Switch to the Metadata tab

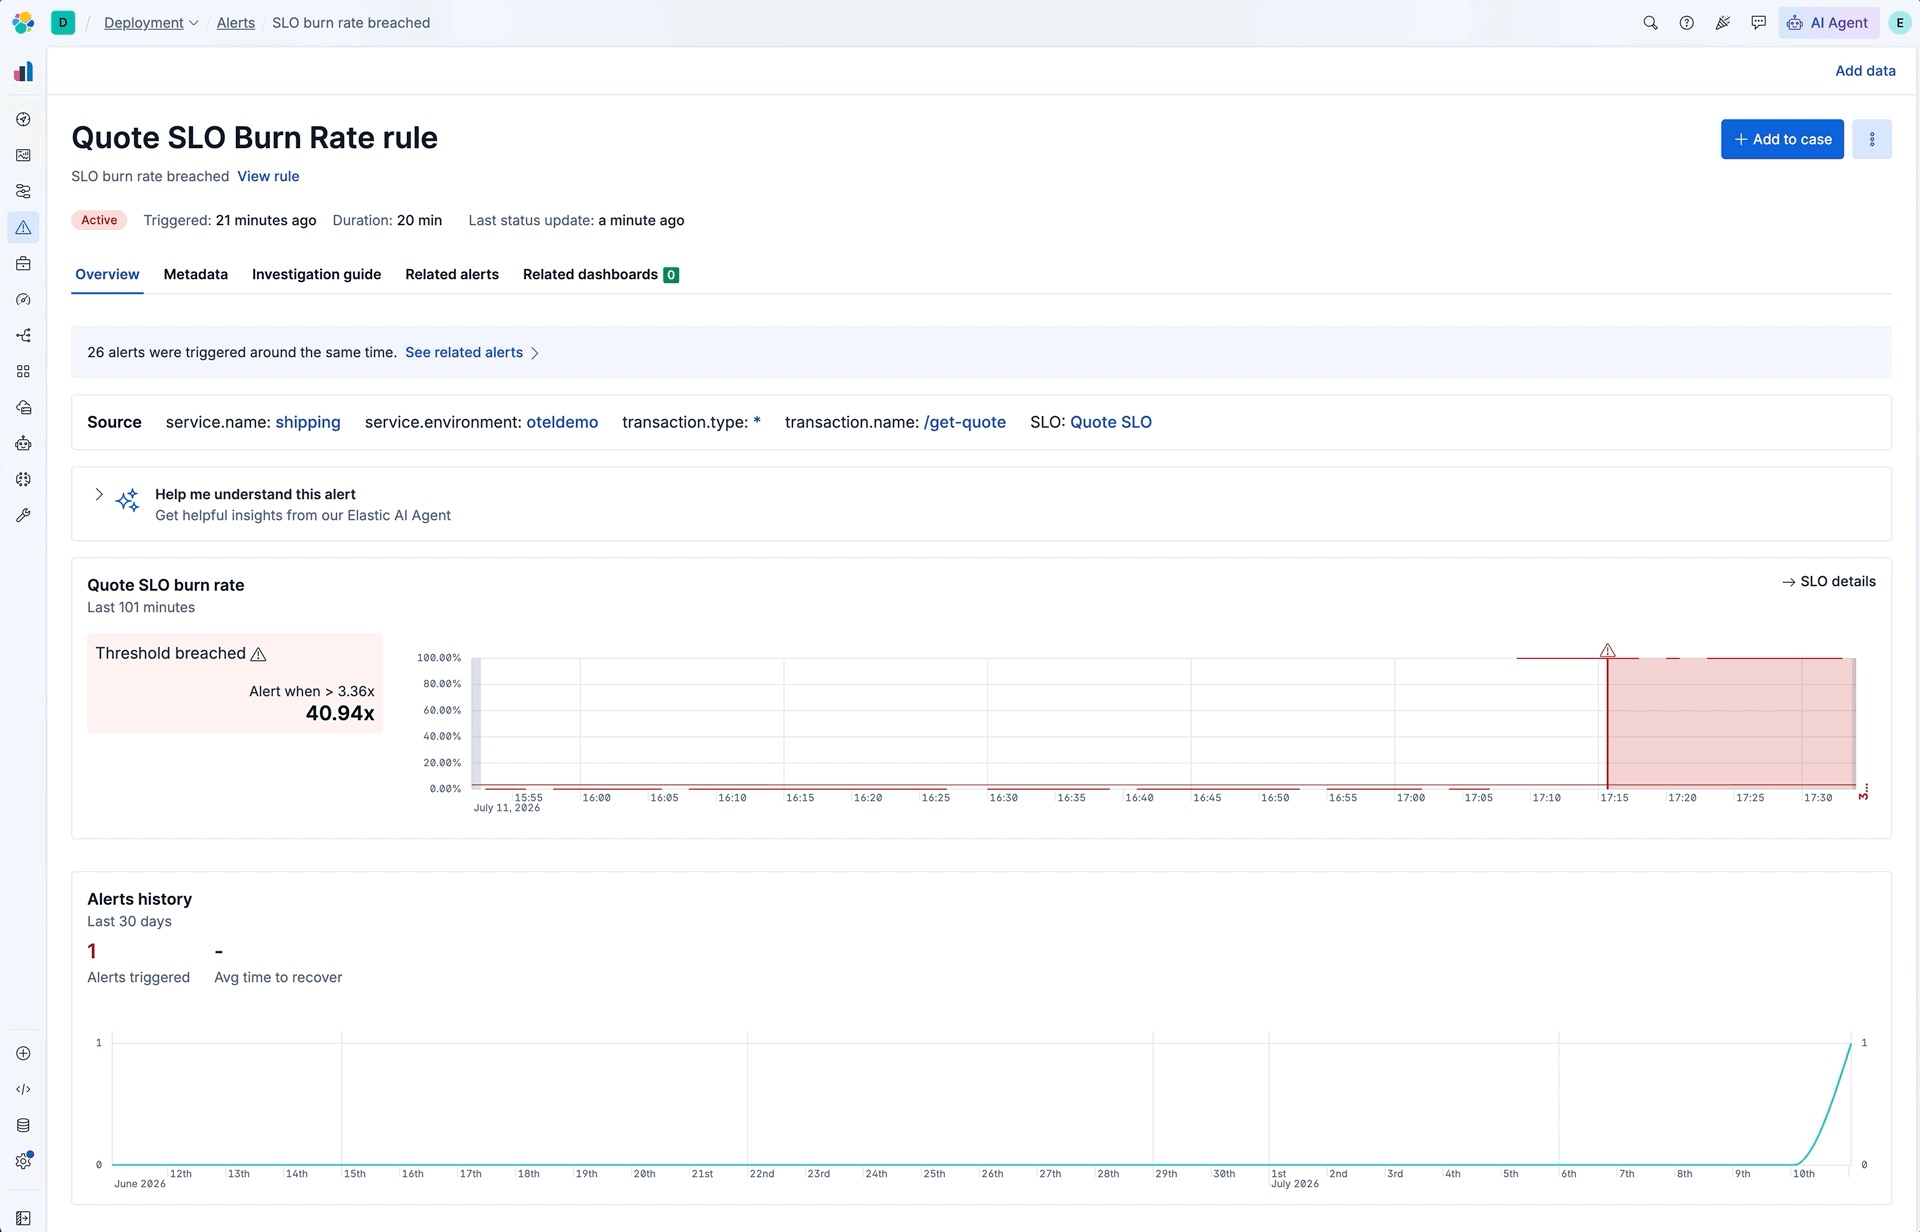point(195,274)
